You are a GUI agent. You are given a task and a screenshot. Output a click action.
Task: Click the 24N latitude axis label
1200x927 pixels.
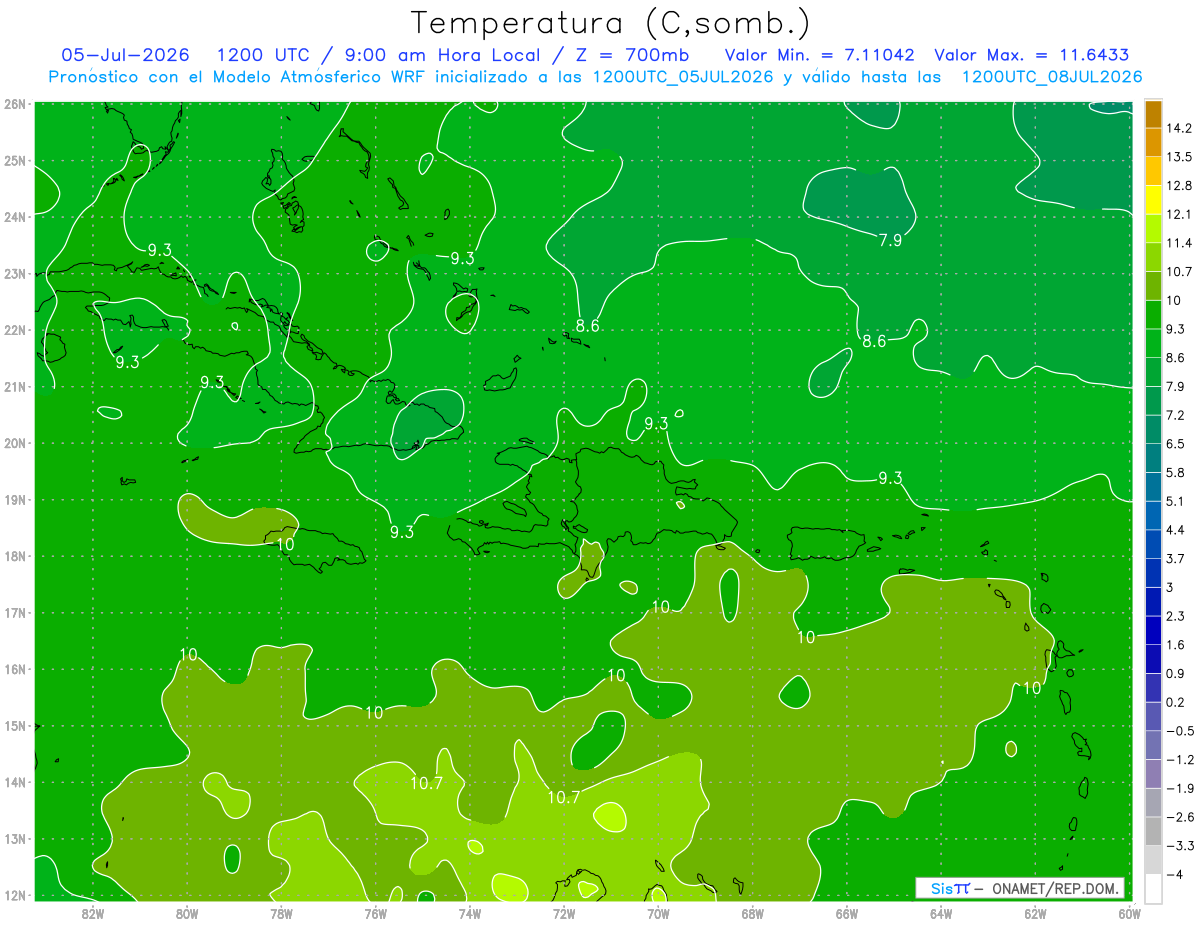click(x=14, y=217)
